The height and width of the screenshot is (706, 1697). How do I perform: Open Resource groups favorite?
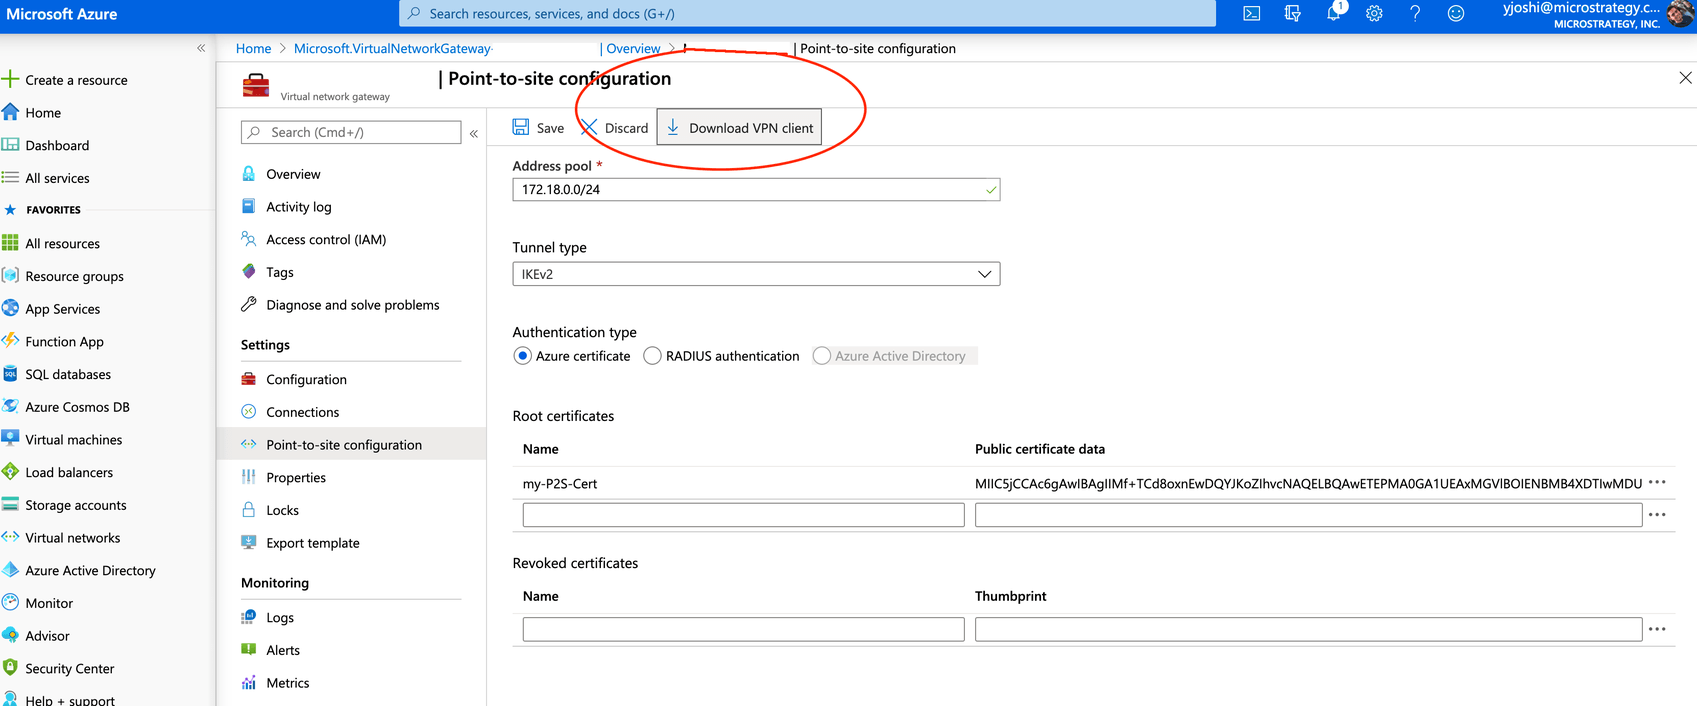pyautogui.click(x=74, y=277)
